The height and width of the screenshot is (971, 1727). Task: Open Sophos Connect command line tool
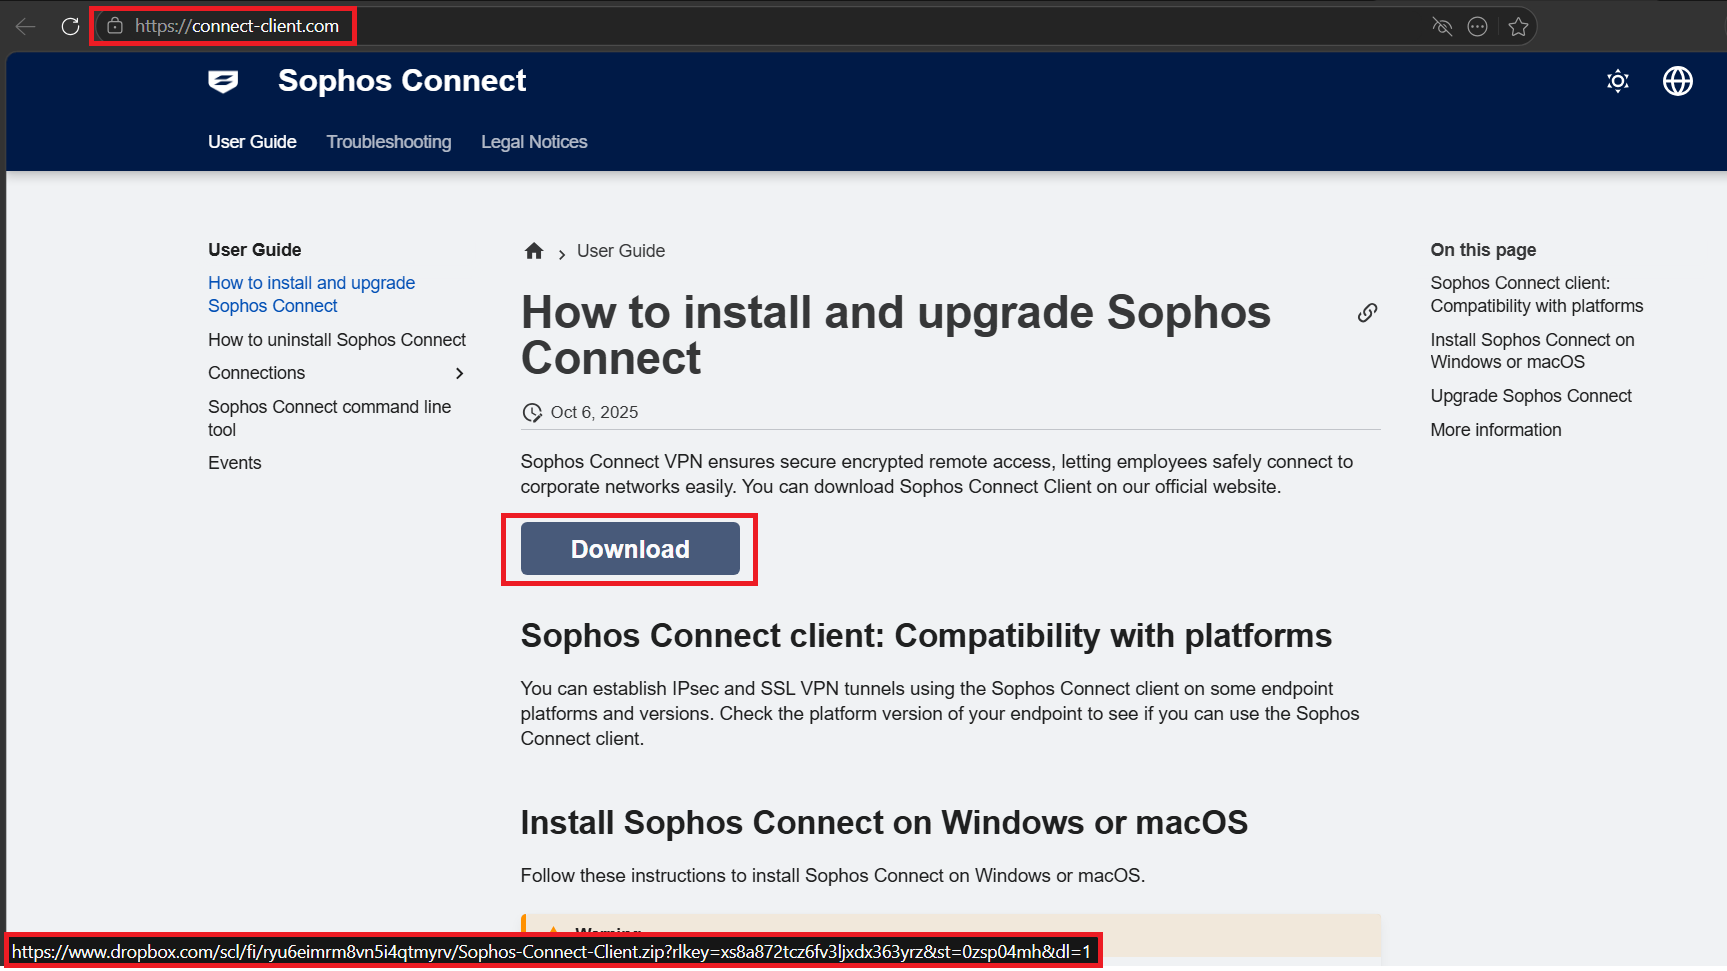[330, 418]
